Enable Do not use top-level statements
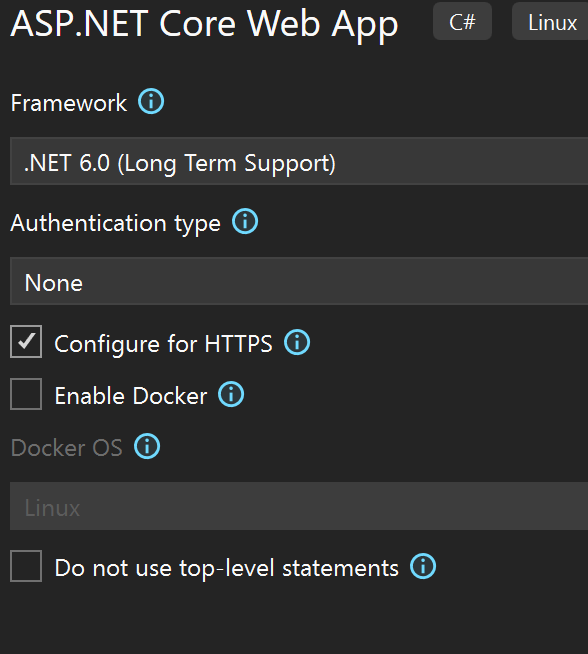The height and width of the screenshot is (654, 588). click(x=26, y=566)
